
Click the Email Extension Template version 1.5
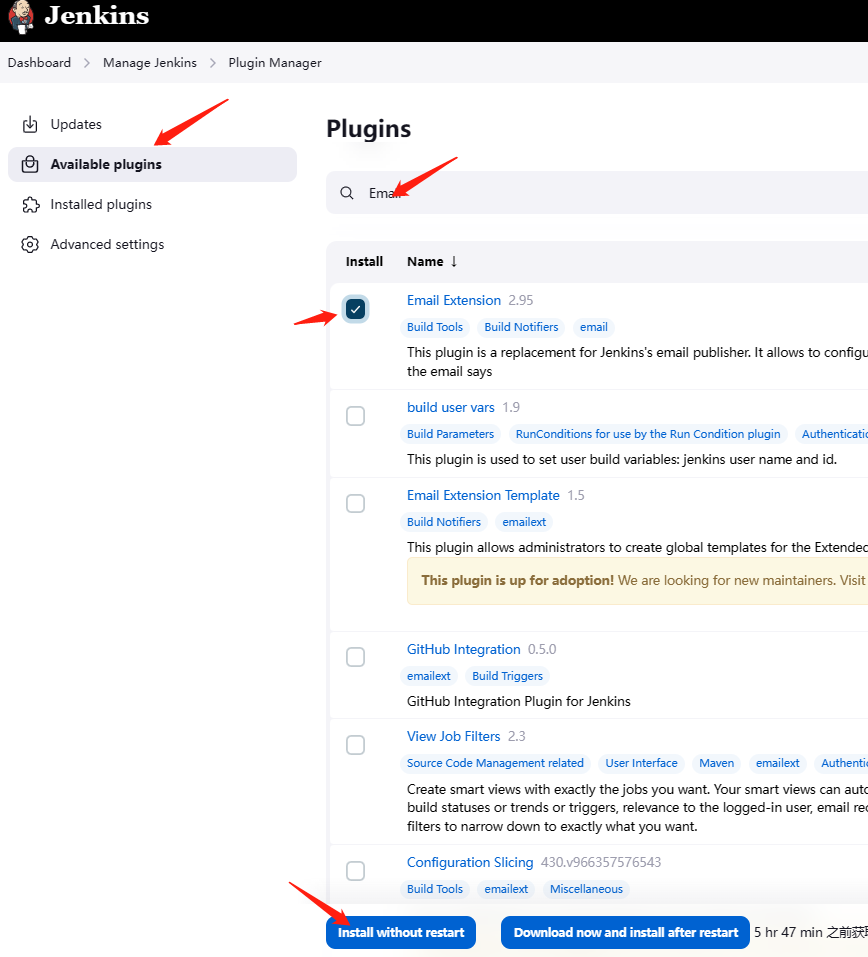coord(576,495)
